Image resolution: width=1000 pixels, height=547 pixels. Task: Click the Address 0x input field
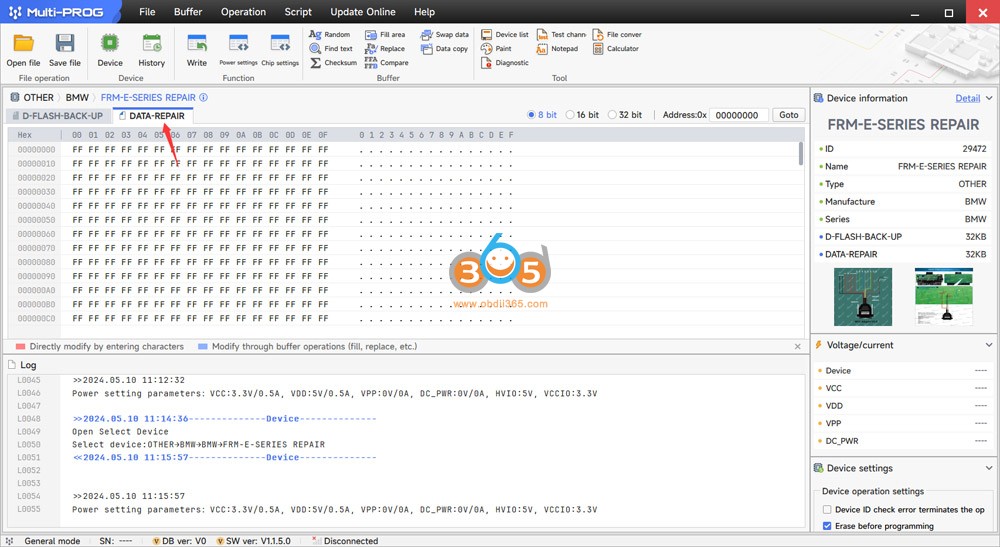click(739, 115)
